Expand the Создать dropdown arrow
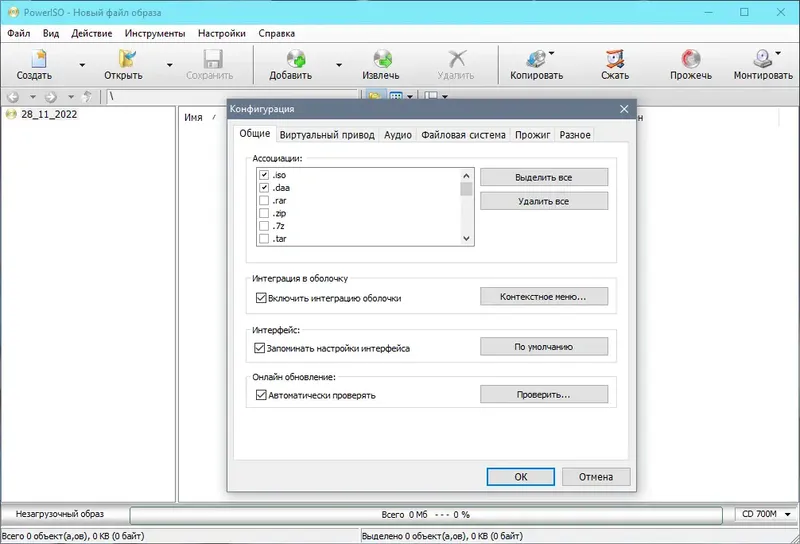Image resolution: width=800 pixels, height=544 pixels. point(82,65)
